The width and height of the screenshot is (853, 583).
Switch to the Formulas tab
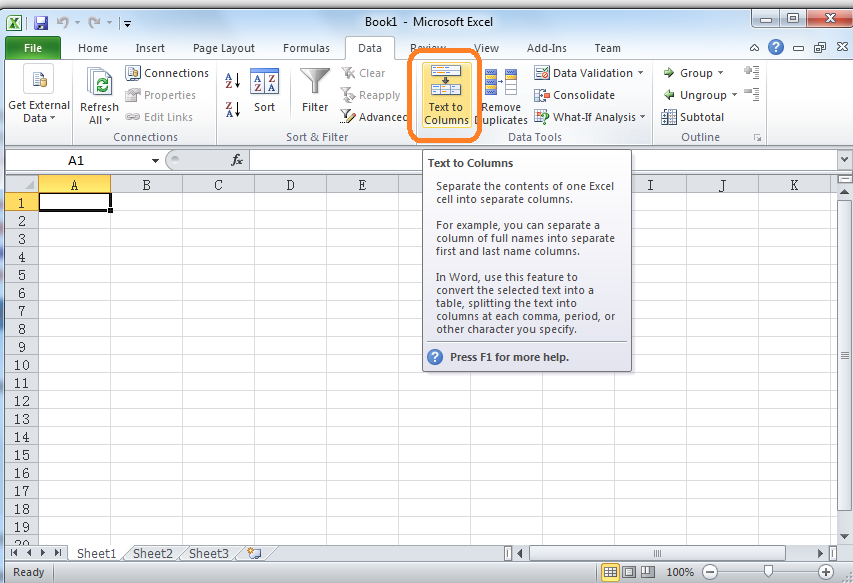pos(306,48)
